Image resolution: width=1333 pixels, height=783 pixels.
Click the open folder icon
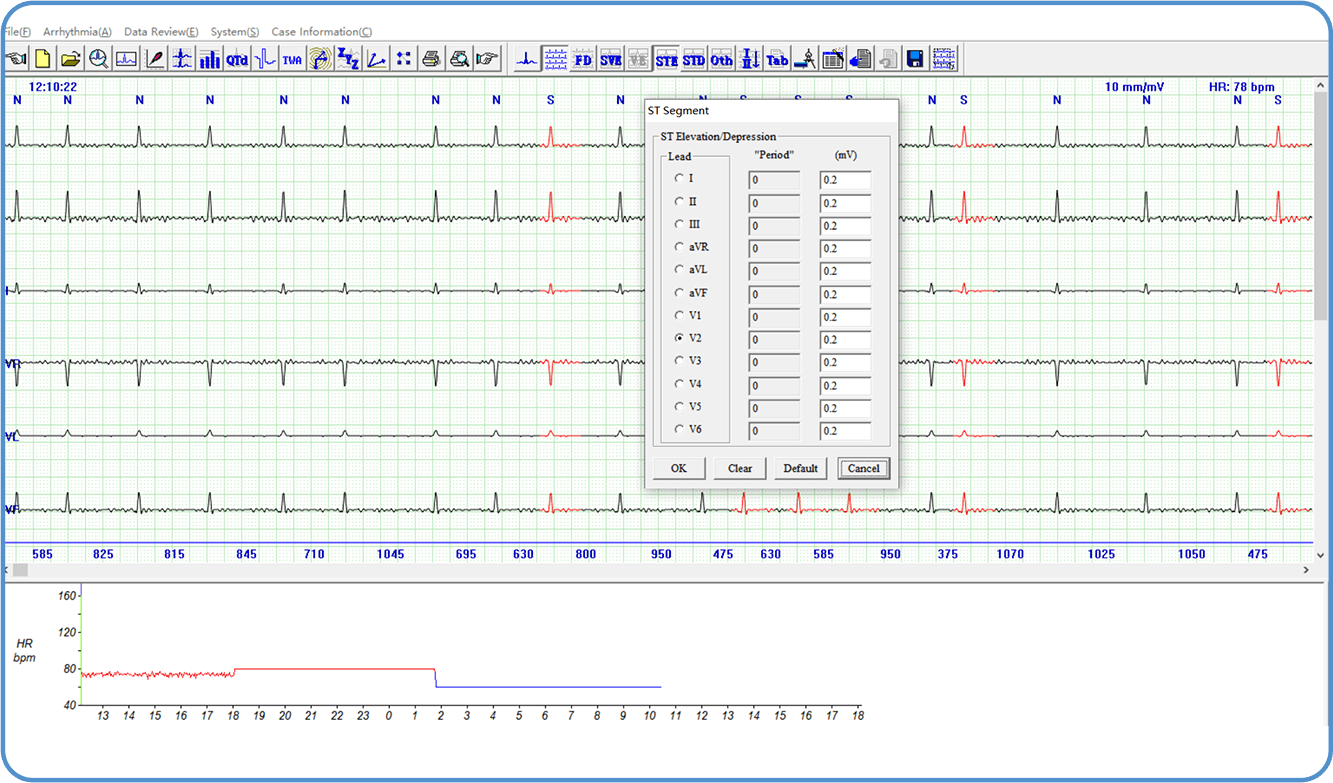[70, 59]
